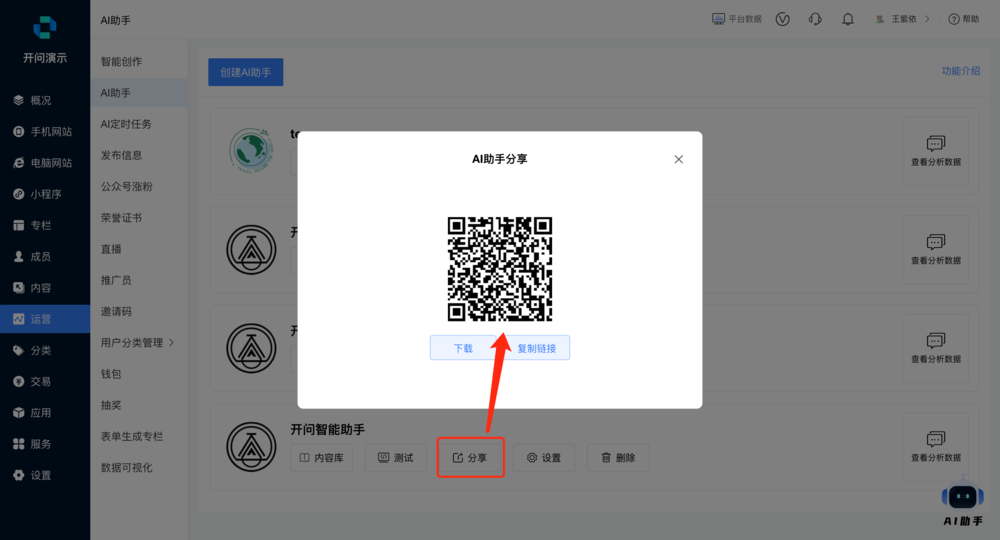
Task: Select 直播 menu item
Action: (x=138, y=249)
